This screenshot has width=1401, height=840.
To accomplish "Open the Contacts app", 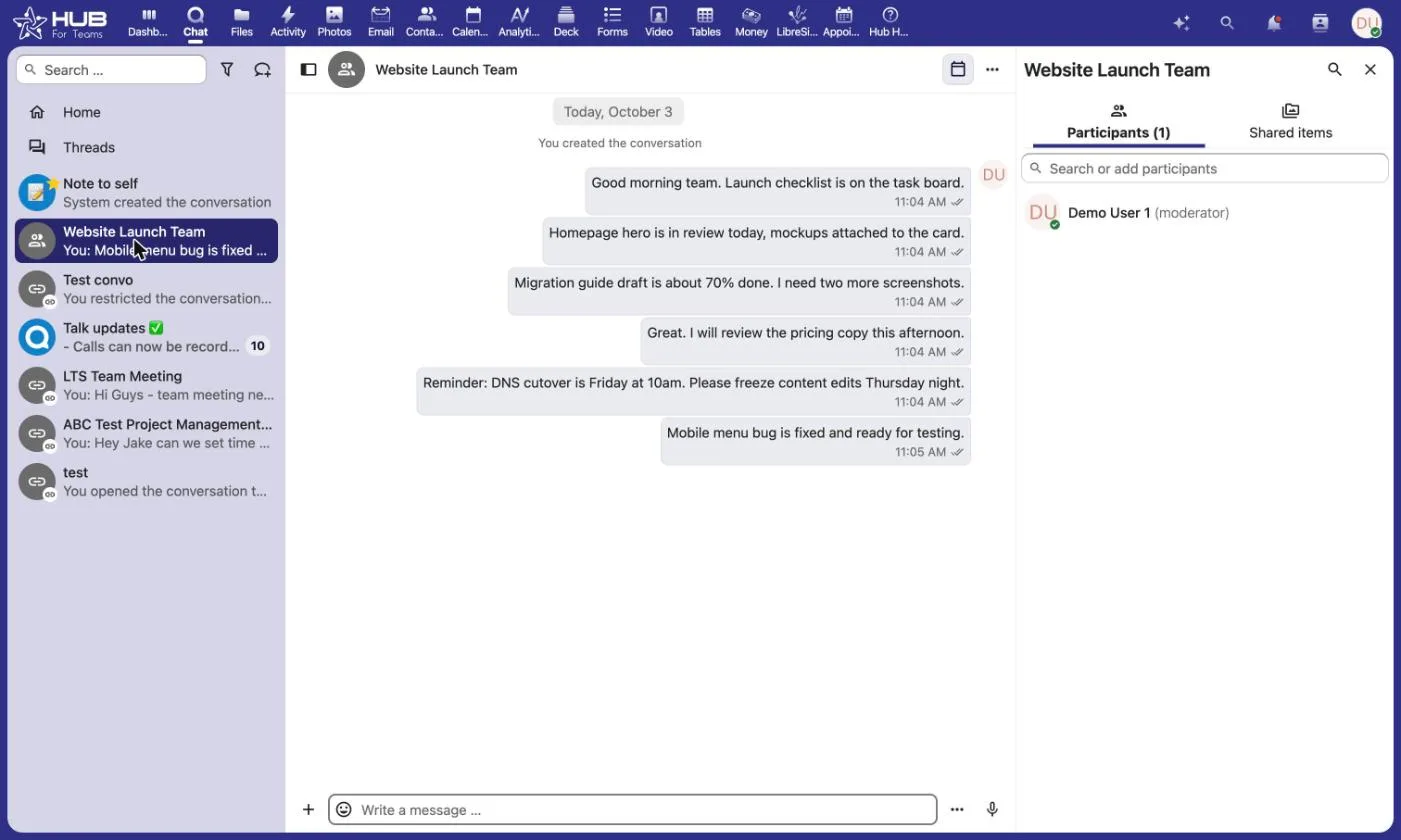I will (x=426, y=22).
